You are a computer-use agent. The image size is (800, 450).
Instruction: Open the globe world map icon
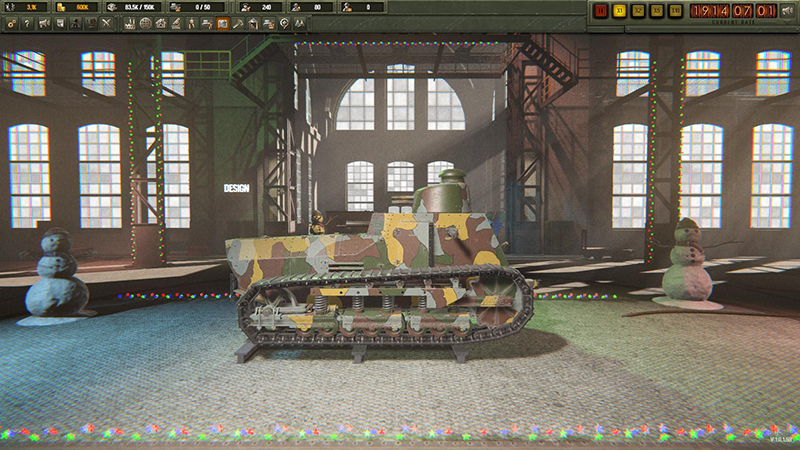pyautogui.click(x=145, y=23)
